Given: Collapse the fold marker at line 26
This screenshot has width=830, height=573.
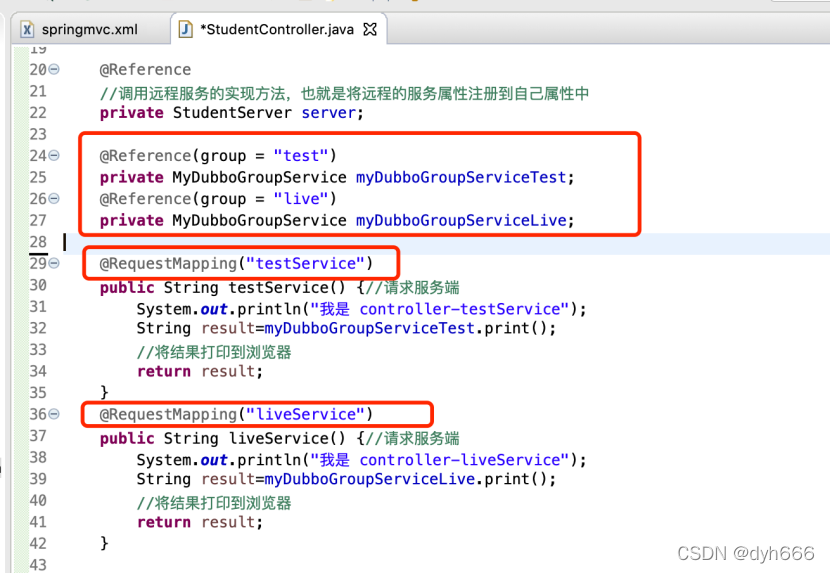Looking at the screenshot, I should point(54,199).
